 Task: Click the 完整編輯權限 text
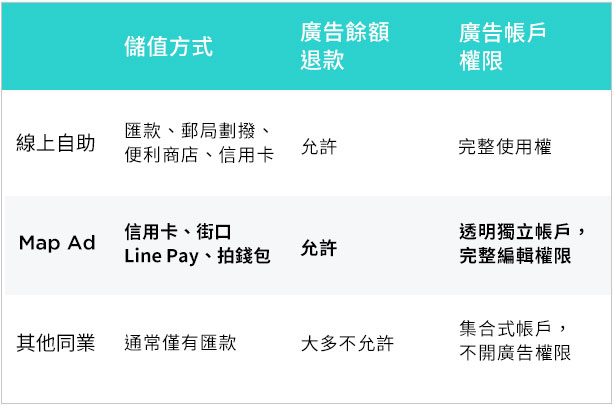(515, 256)
